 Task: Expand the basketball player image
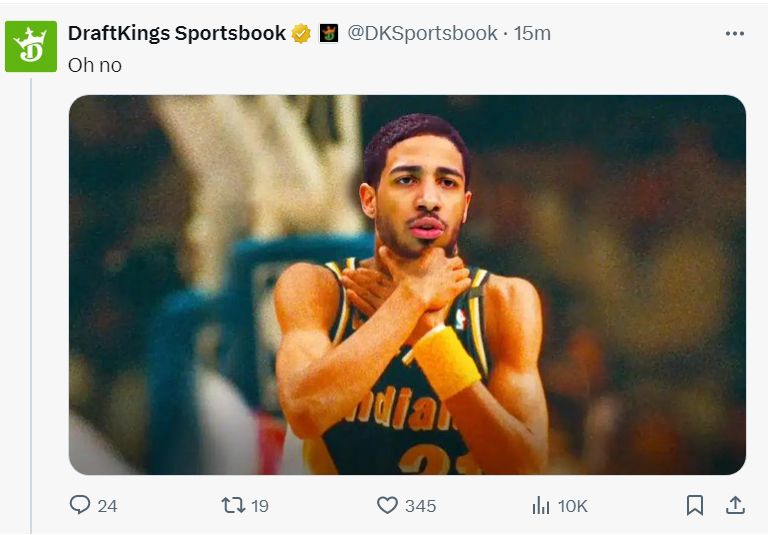tap(407, 284)
